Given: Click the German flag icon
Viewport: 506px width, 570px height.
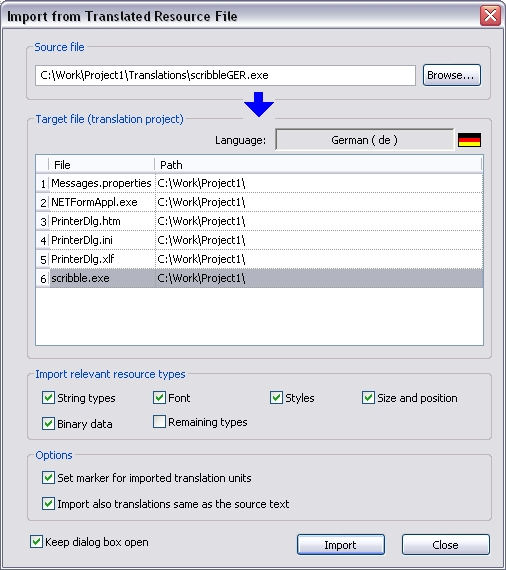Looking at the screenshot, I should (469, 140).
